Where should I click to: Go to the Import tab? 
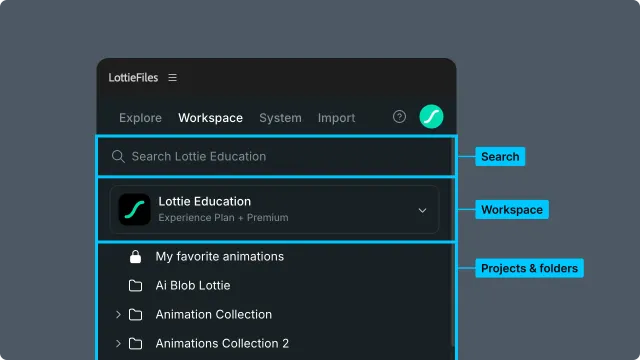(x=337, y=118)
